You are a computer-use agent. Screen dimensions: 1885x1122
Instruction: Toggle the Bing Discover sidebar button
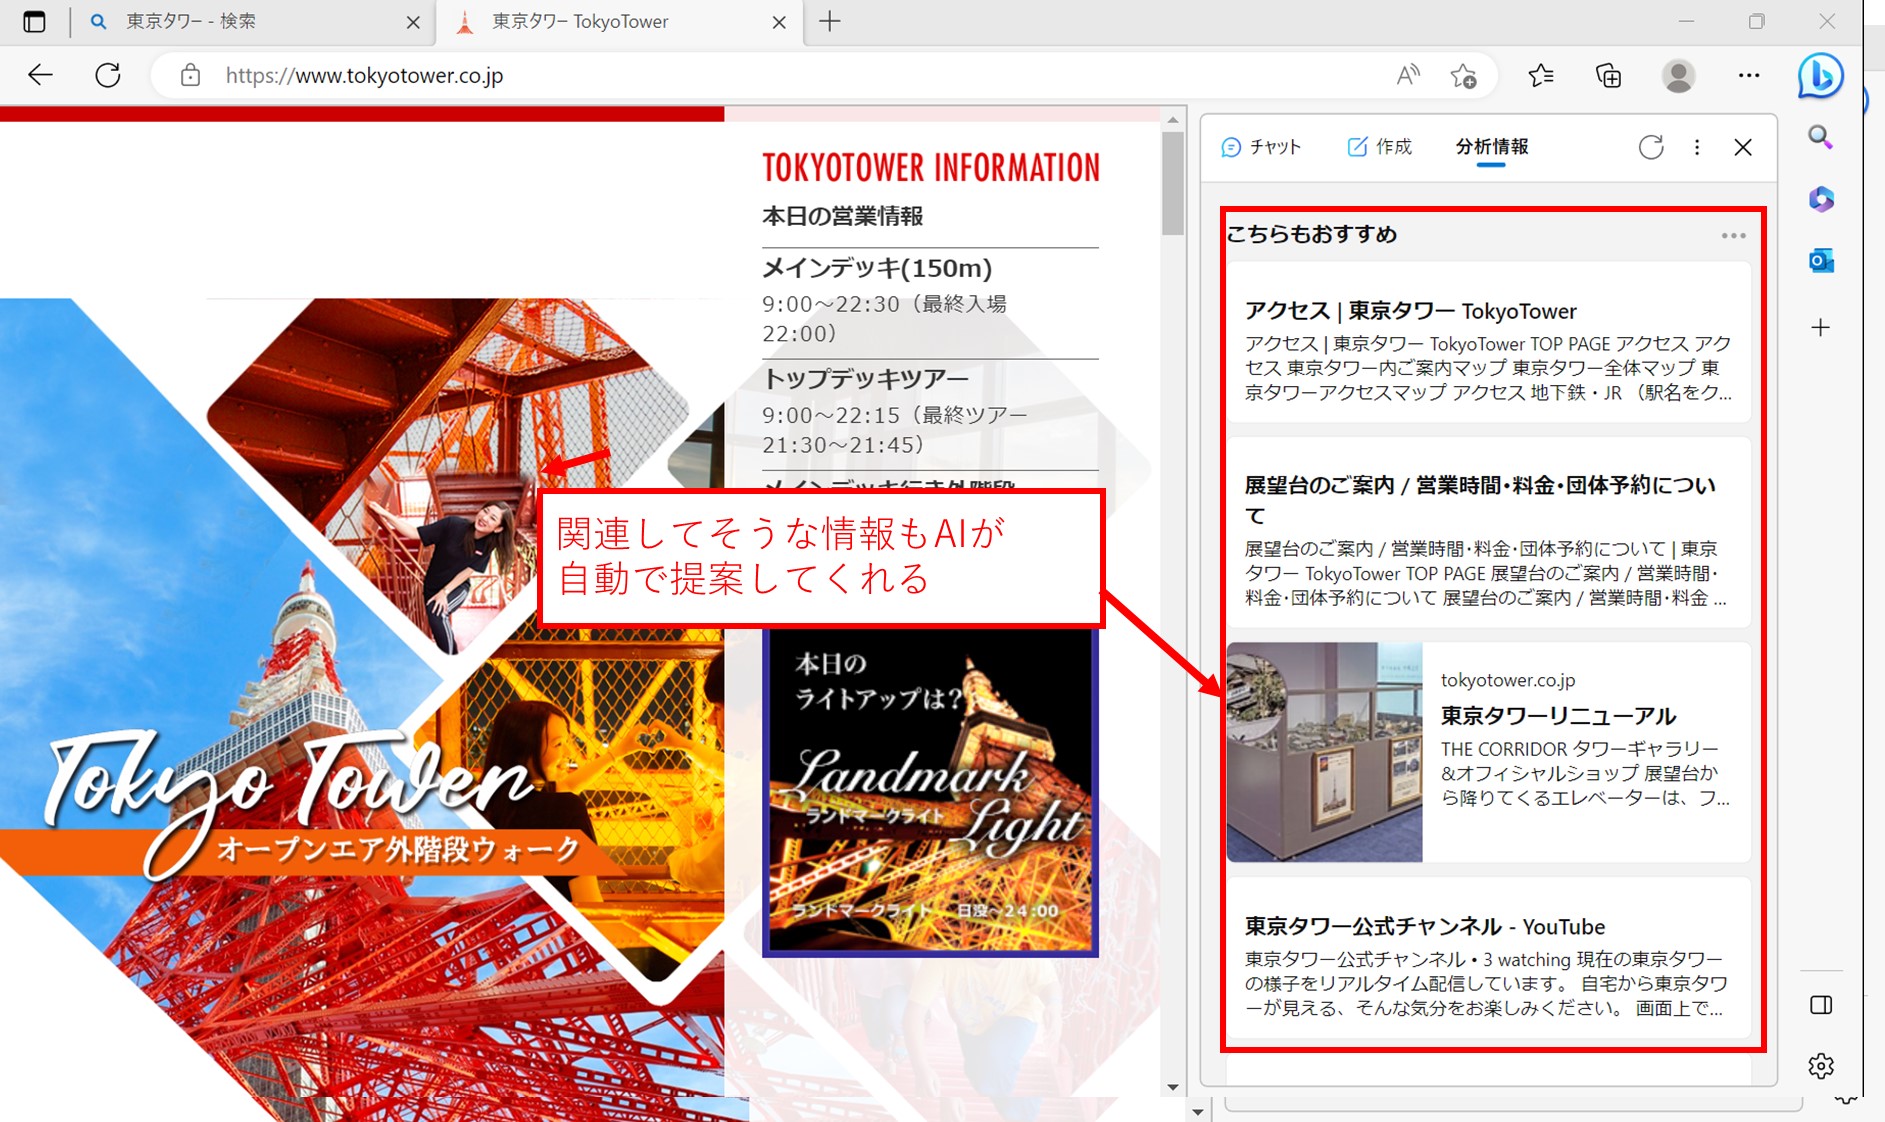pyautogui.click(x=1820, y=76)
